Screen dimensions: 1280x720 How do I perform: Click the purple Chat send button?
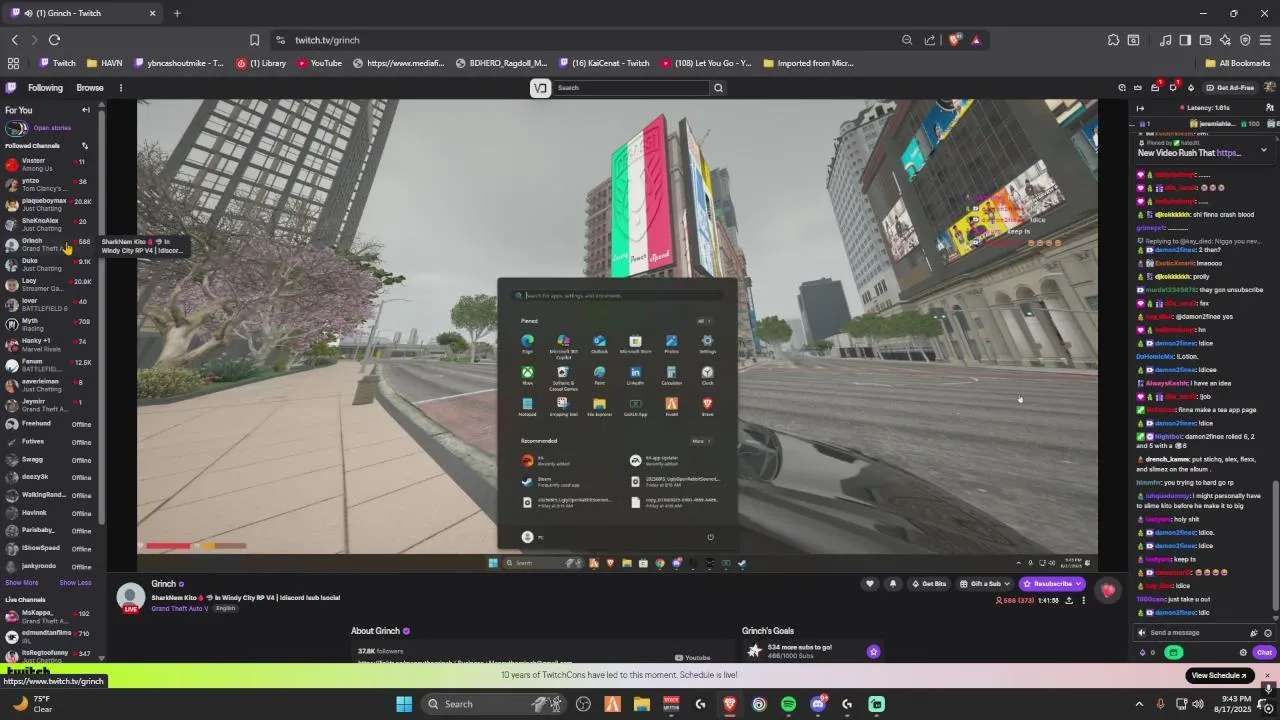pyautogui.click(x=1264, y=652)
